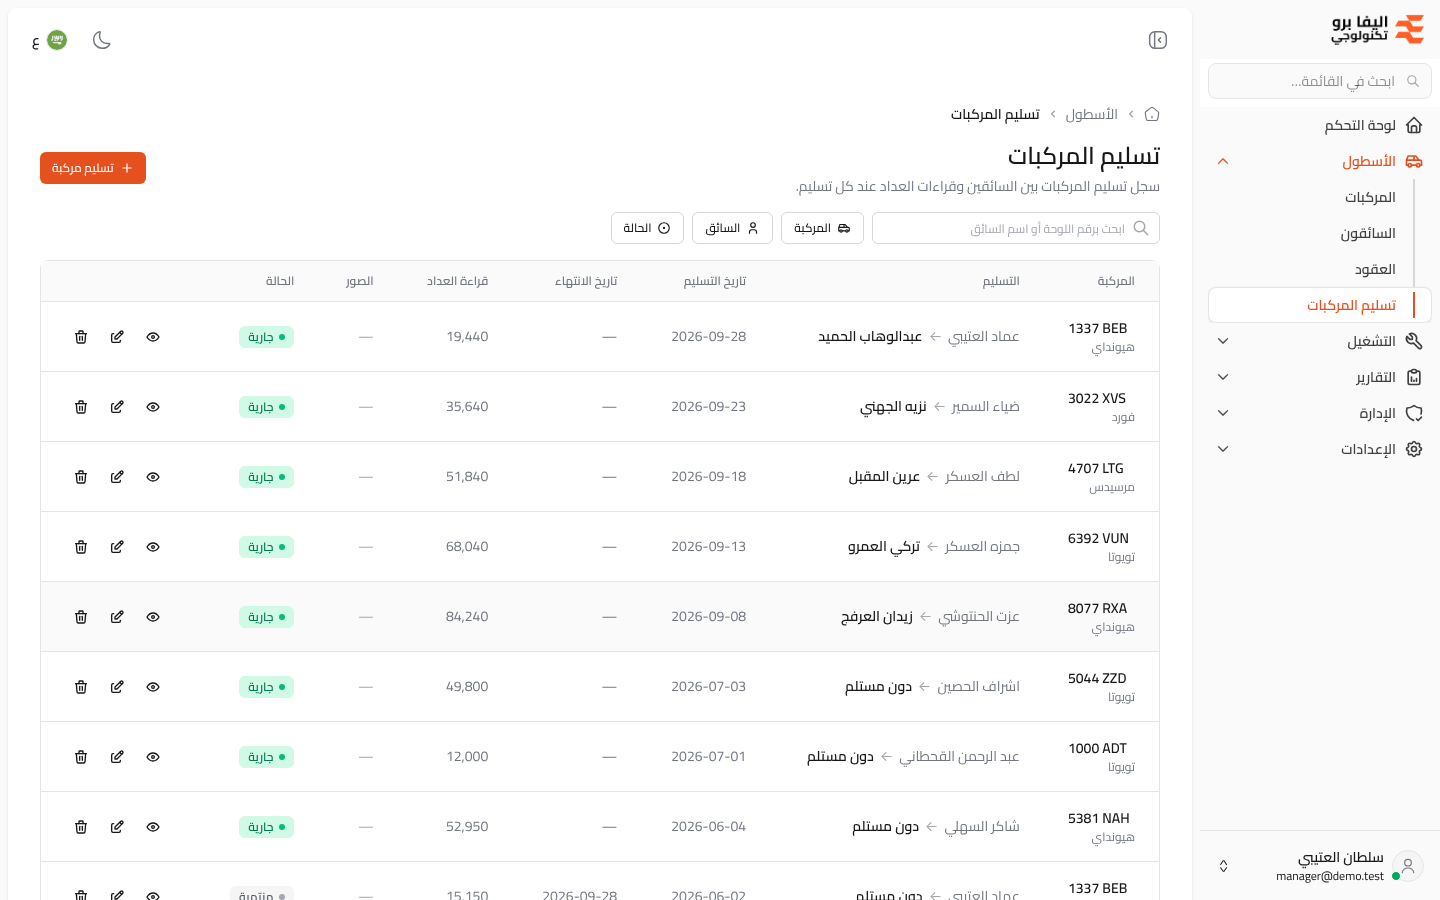Delete the 5044 ZZD handover row
Image resolution: width=1440 pixels, height=900 pixels.
coord(81,687)
